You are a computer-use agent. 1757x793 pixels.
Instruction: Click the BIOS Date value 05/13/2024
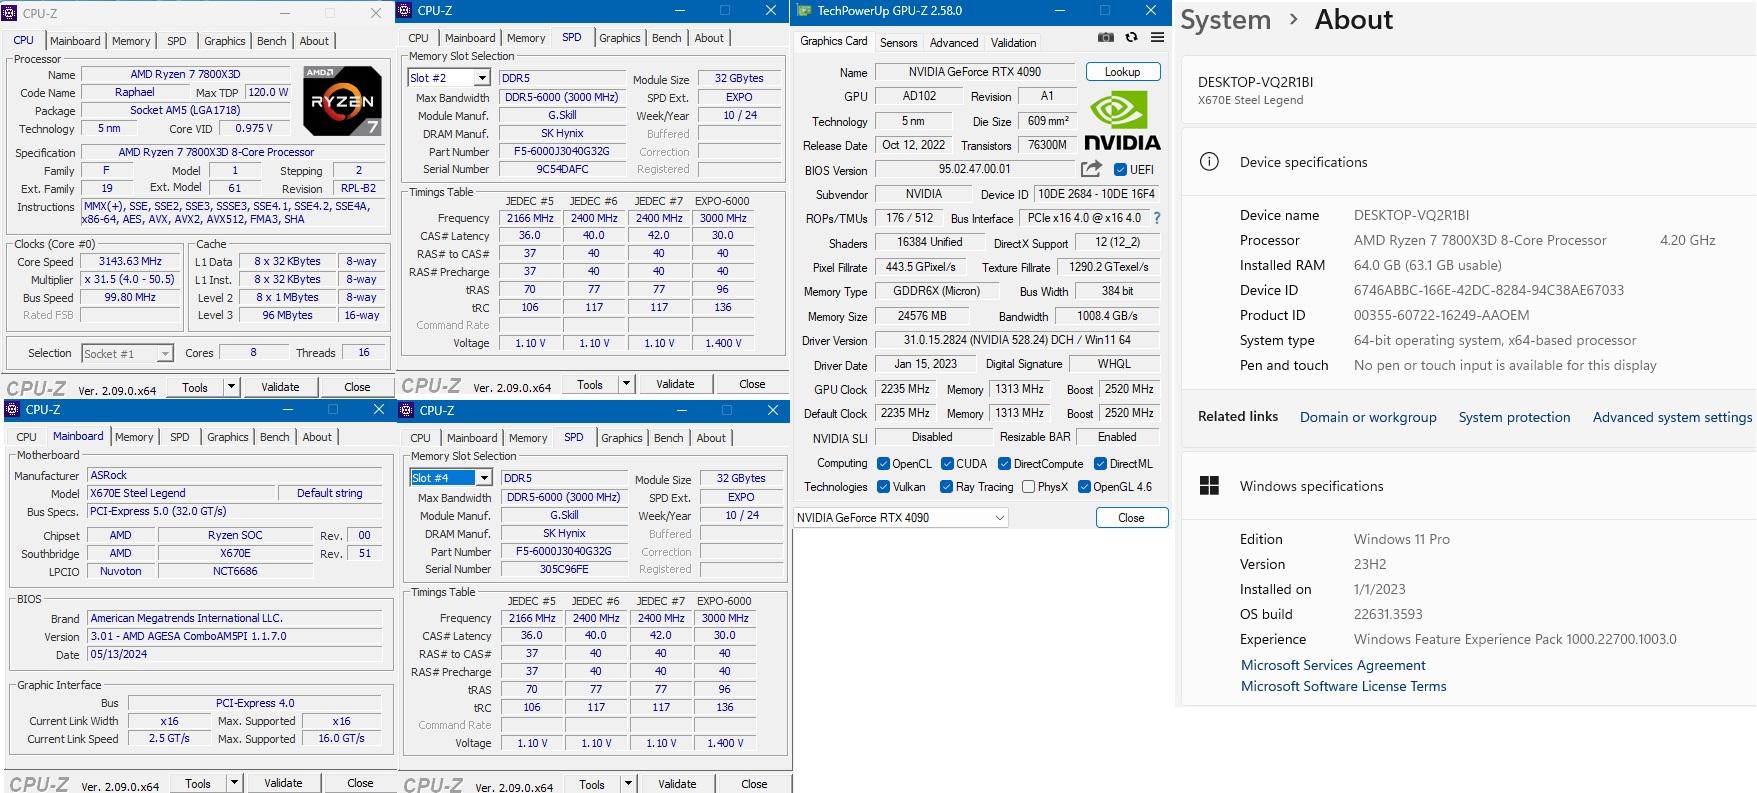[235, 654]
